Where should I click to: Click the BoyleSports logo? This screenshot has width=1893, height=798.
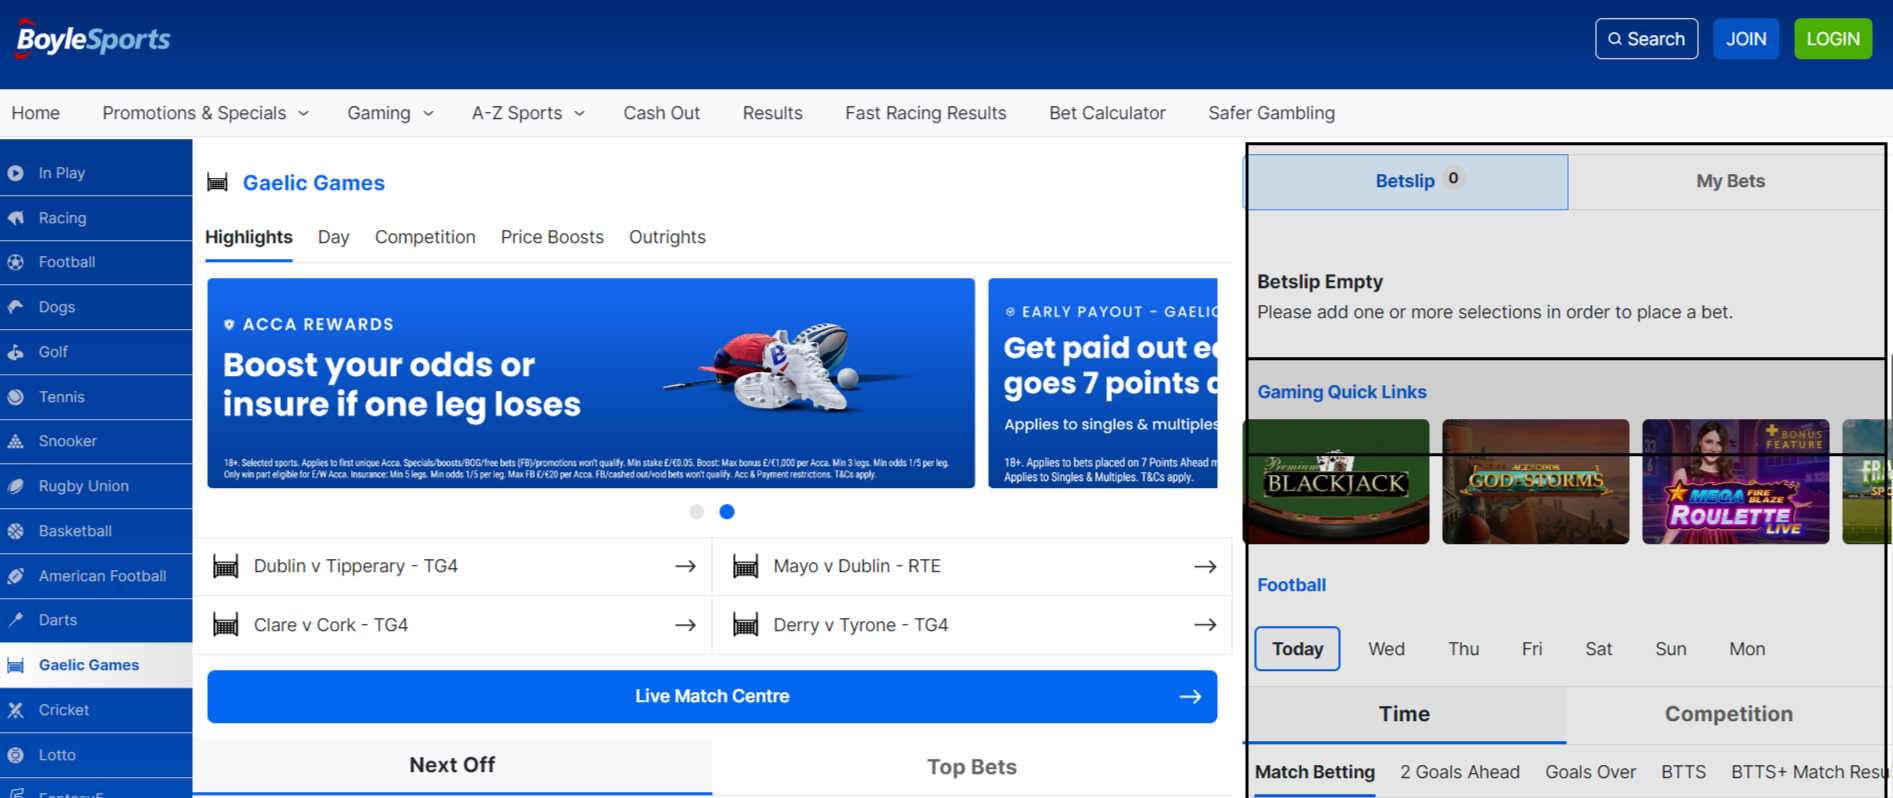(x=92, y=39)
